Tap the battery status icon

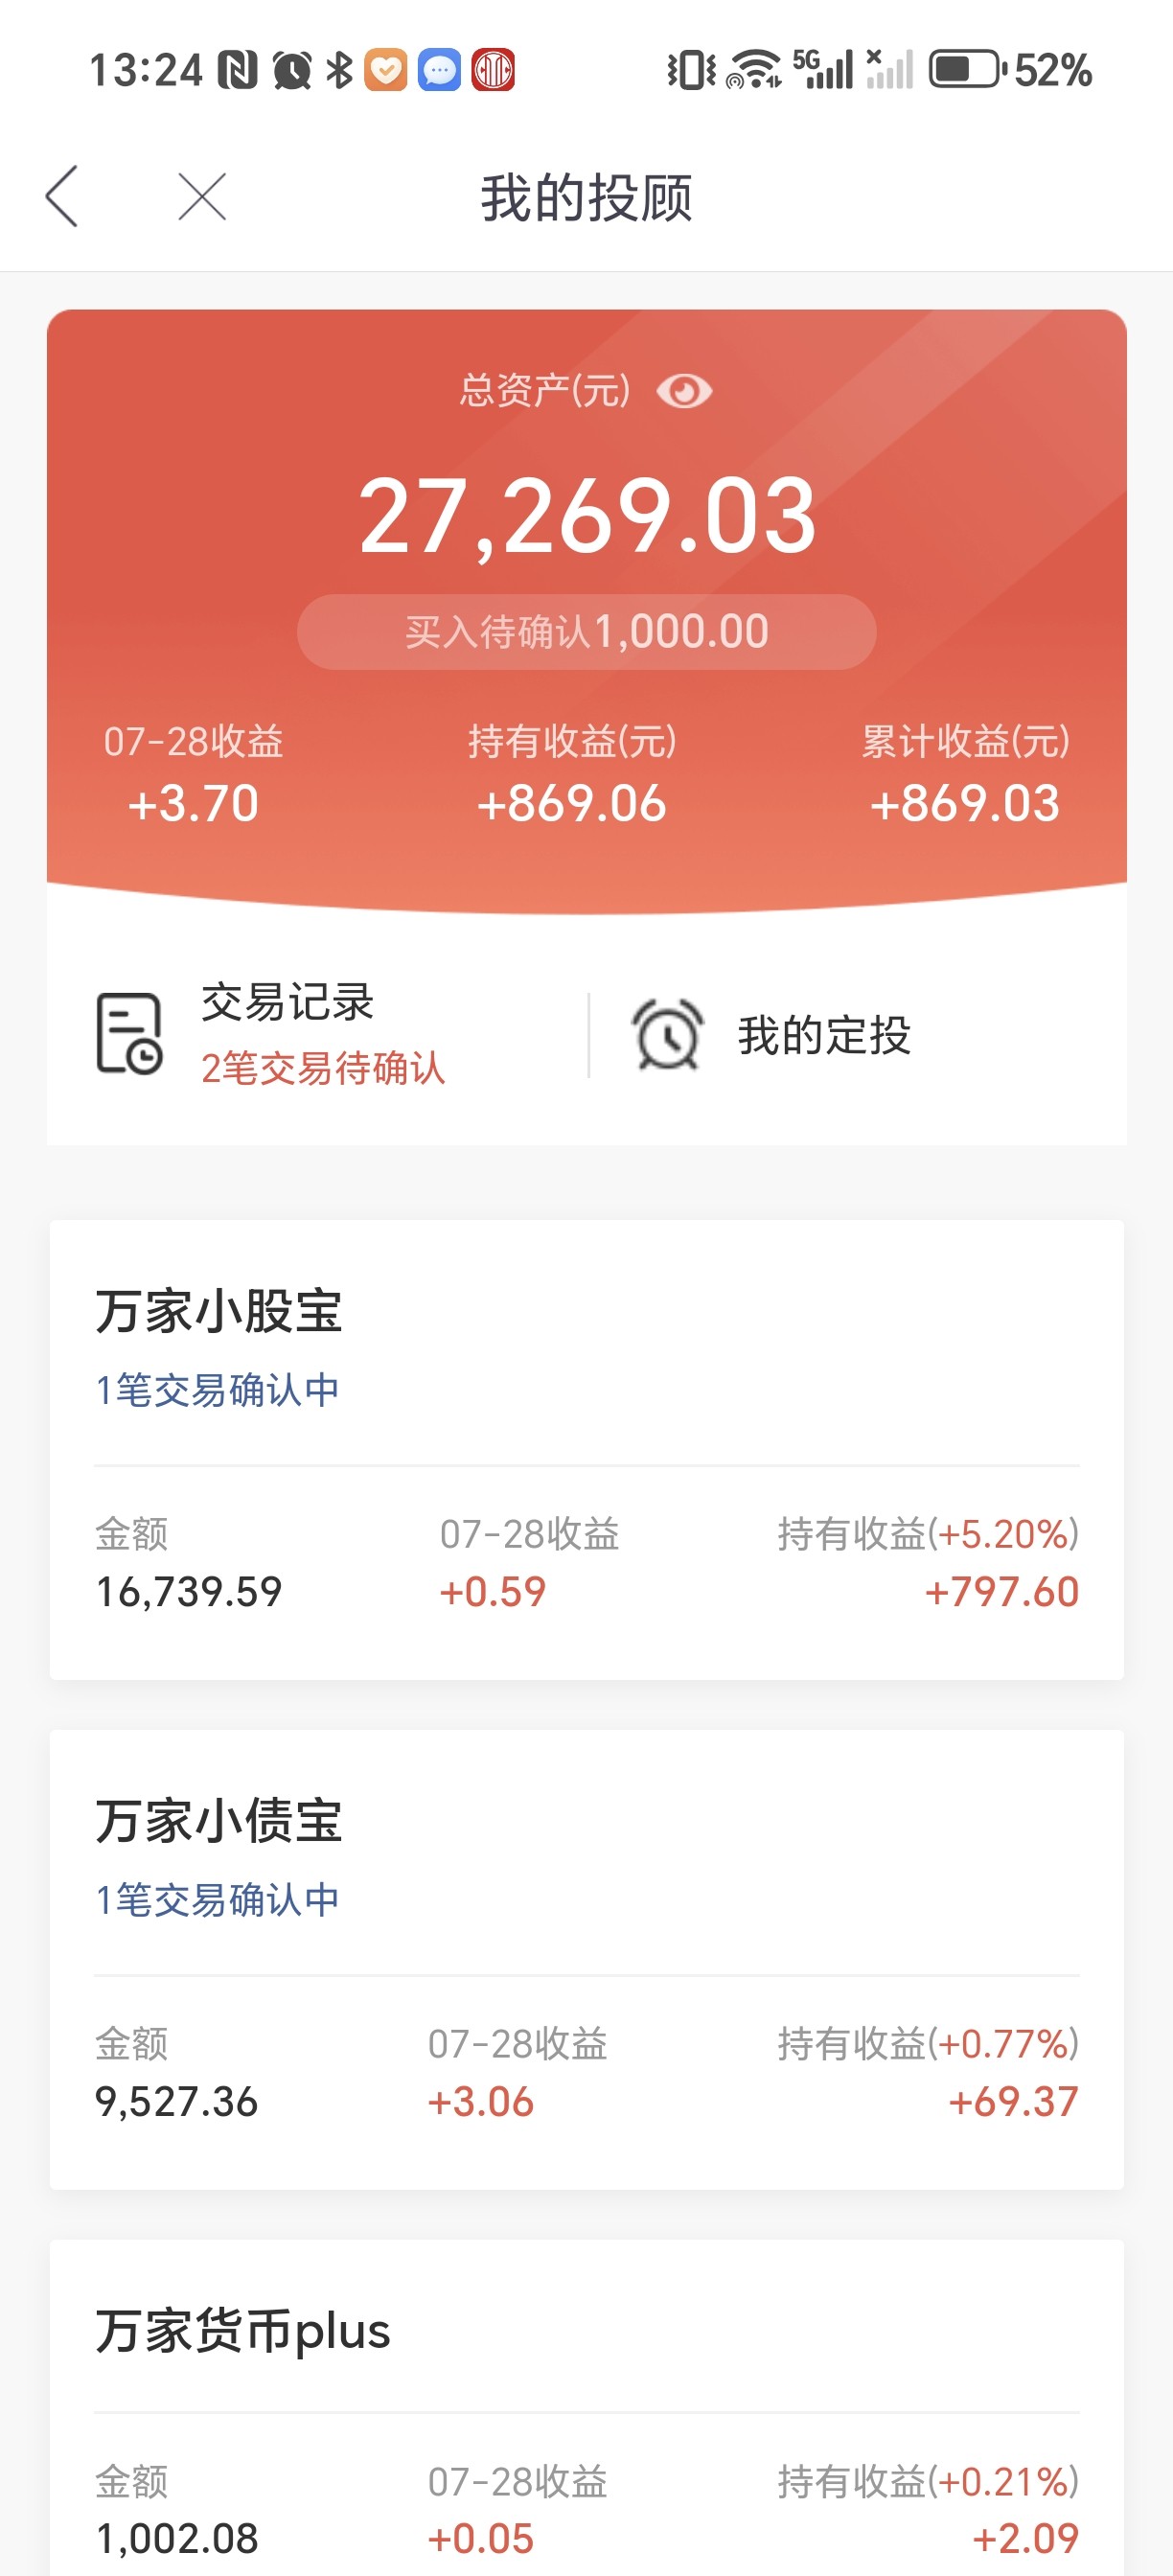[x=967, y=70]
